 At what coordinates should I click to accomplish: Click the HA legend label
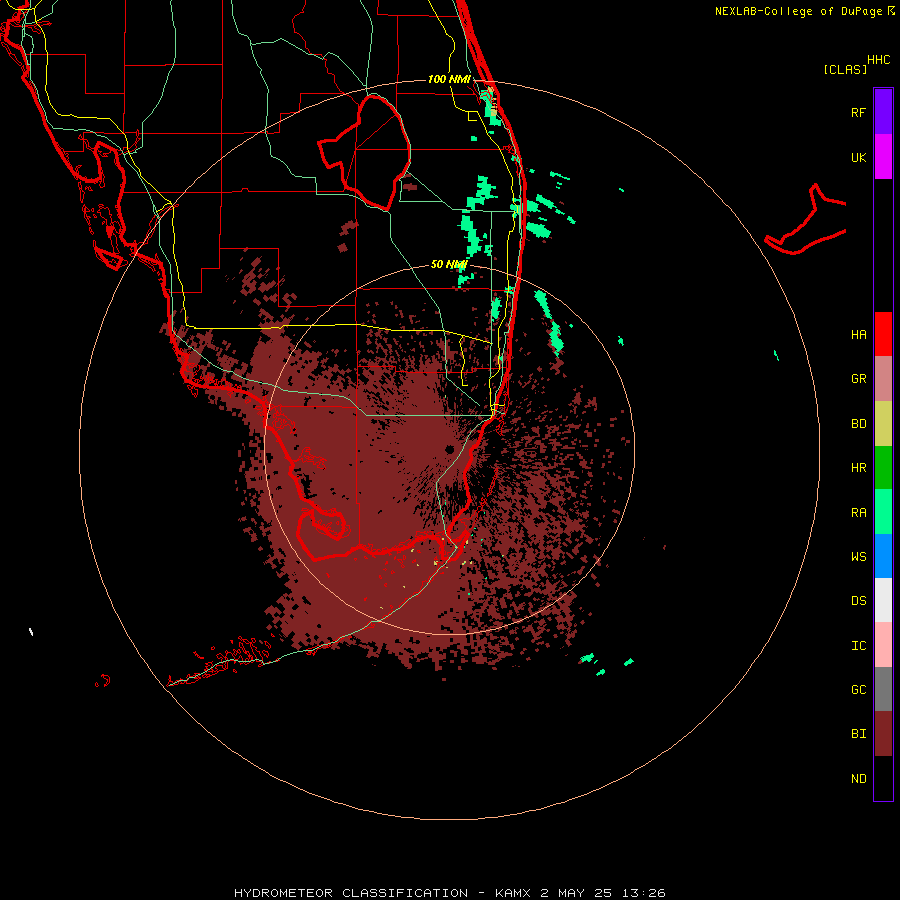[x=858, y=334]
